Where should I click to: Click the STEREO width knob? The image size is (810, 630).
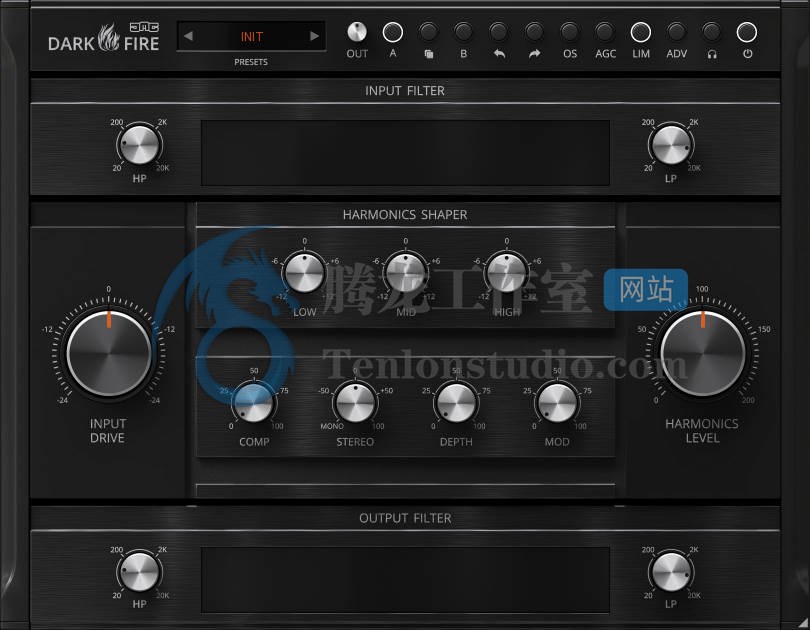[355, 402]
